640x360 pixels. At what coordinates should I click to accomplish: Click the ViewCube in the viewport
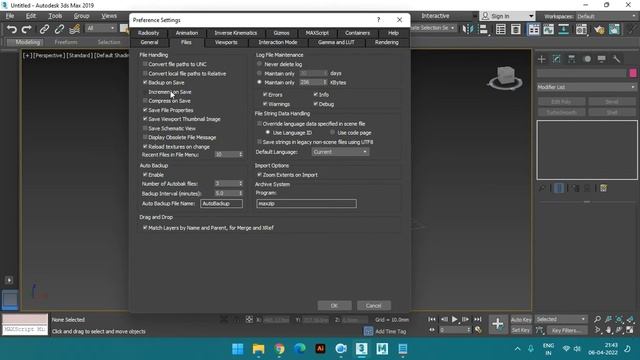pyautogui.click(x=506, y=78)
